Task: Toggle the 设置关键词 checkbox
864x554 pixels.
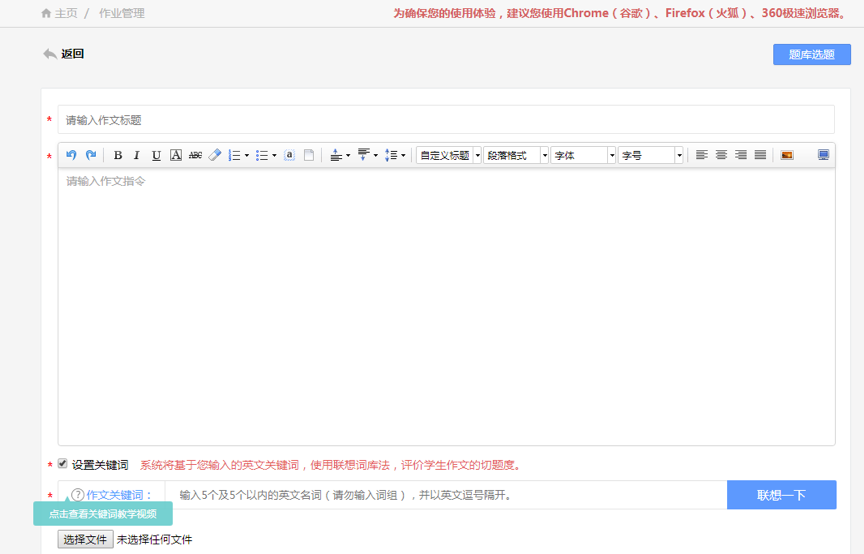Action: tap(63, 464)
